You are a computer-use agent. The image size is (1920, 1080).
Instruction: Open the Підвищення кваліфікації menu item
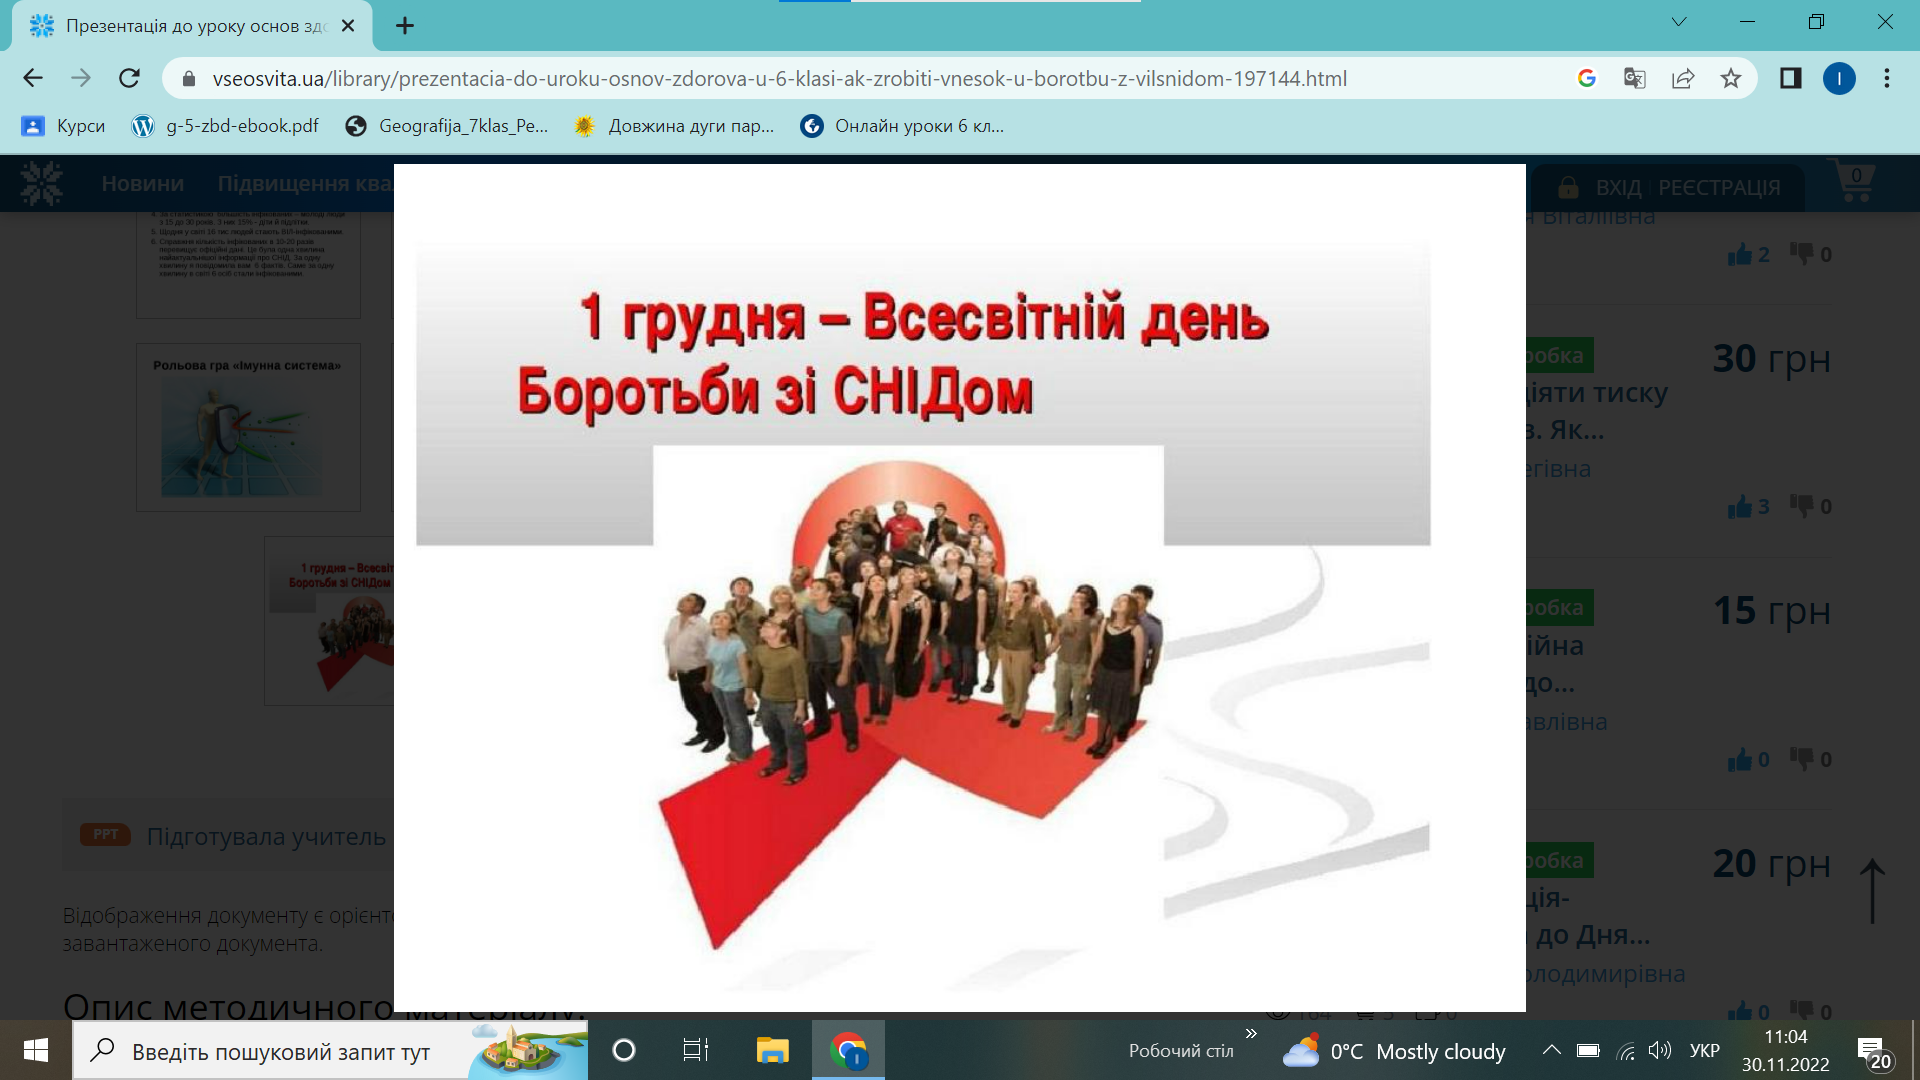[x=305, y=184]
